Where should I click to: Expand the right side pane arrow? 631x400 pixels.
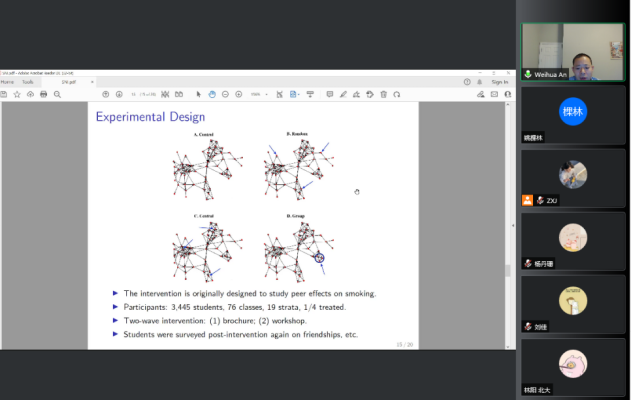click(x=513, y=225)
